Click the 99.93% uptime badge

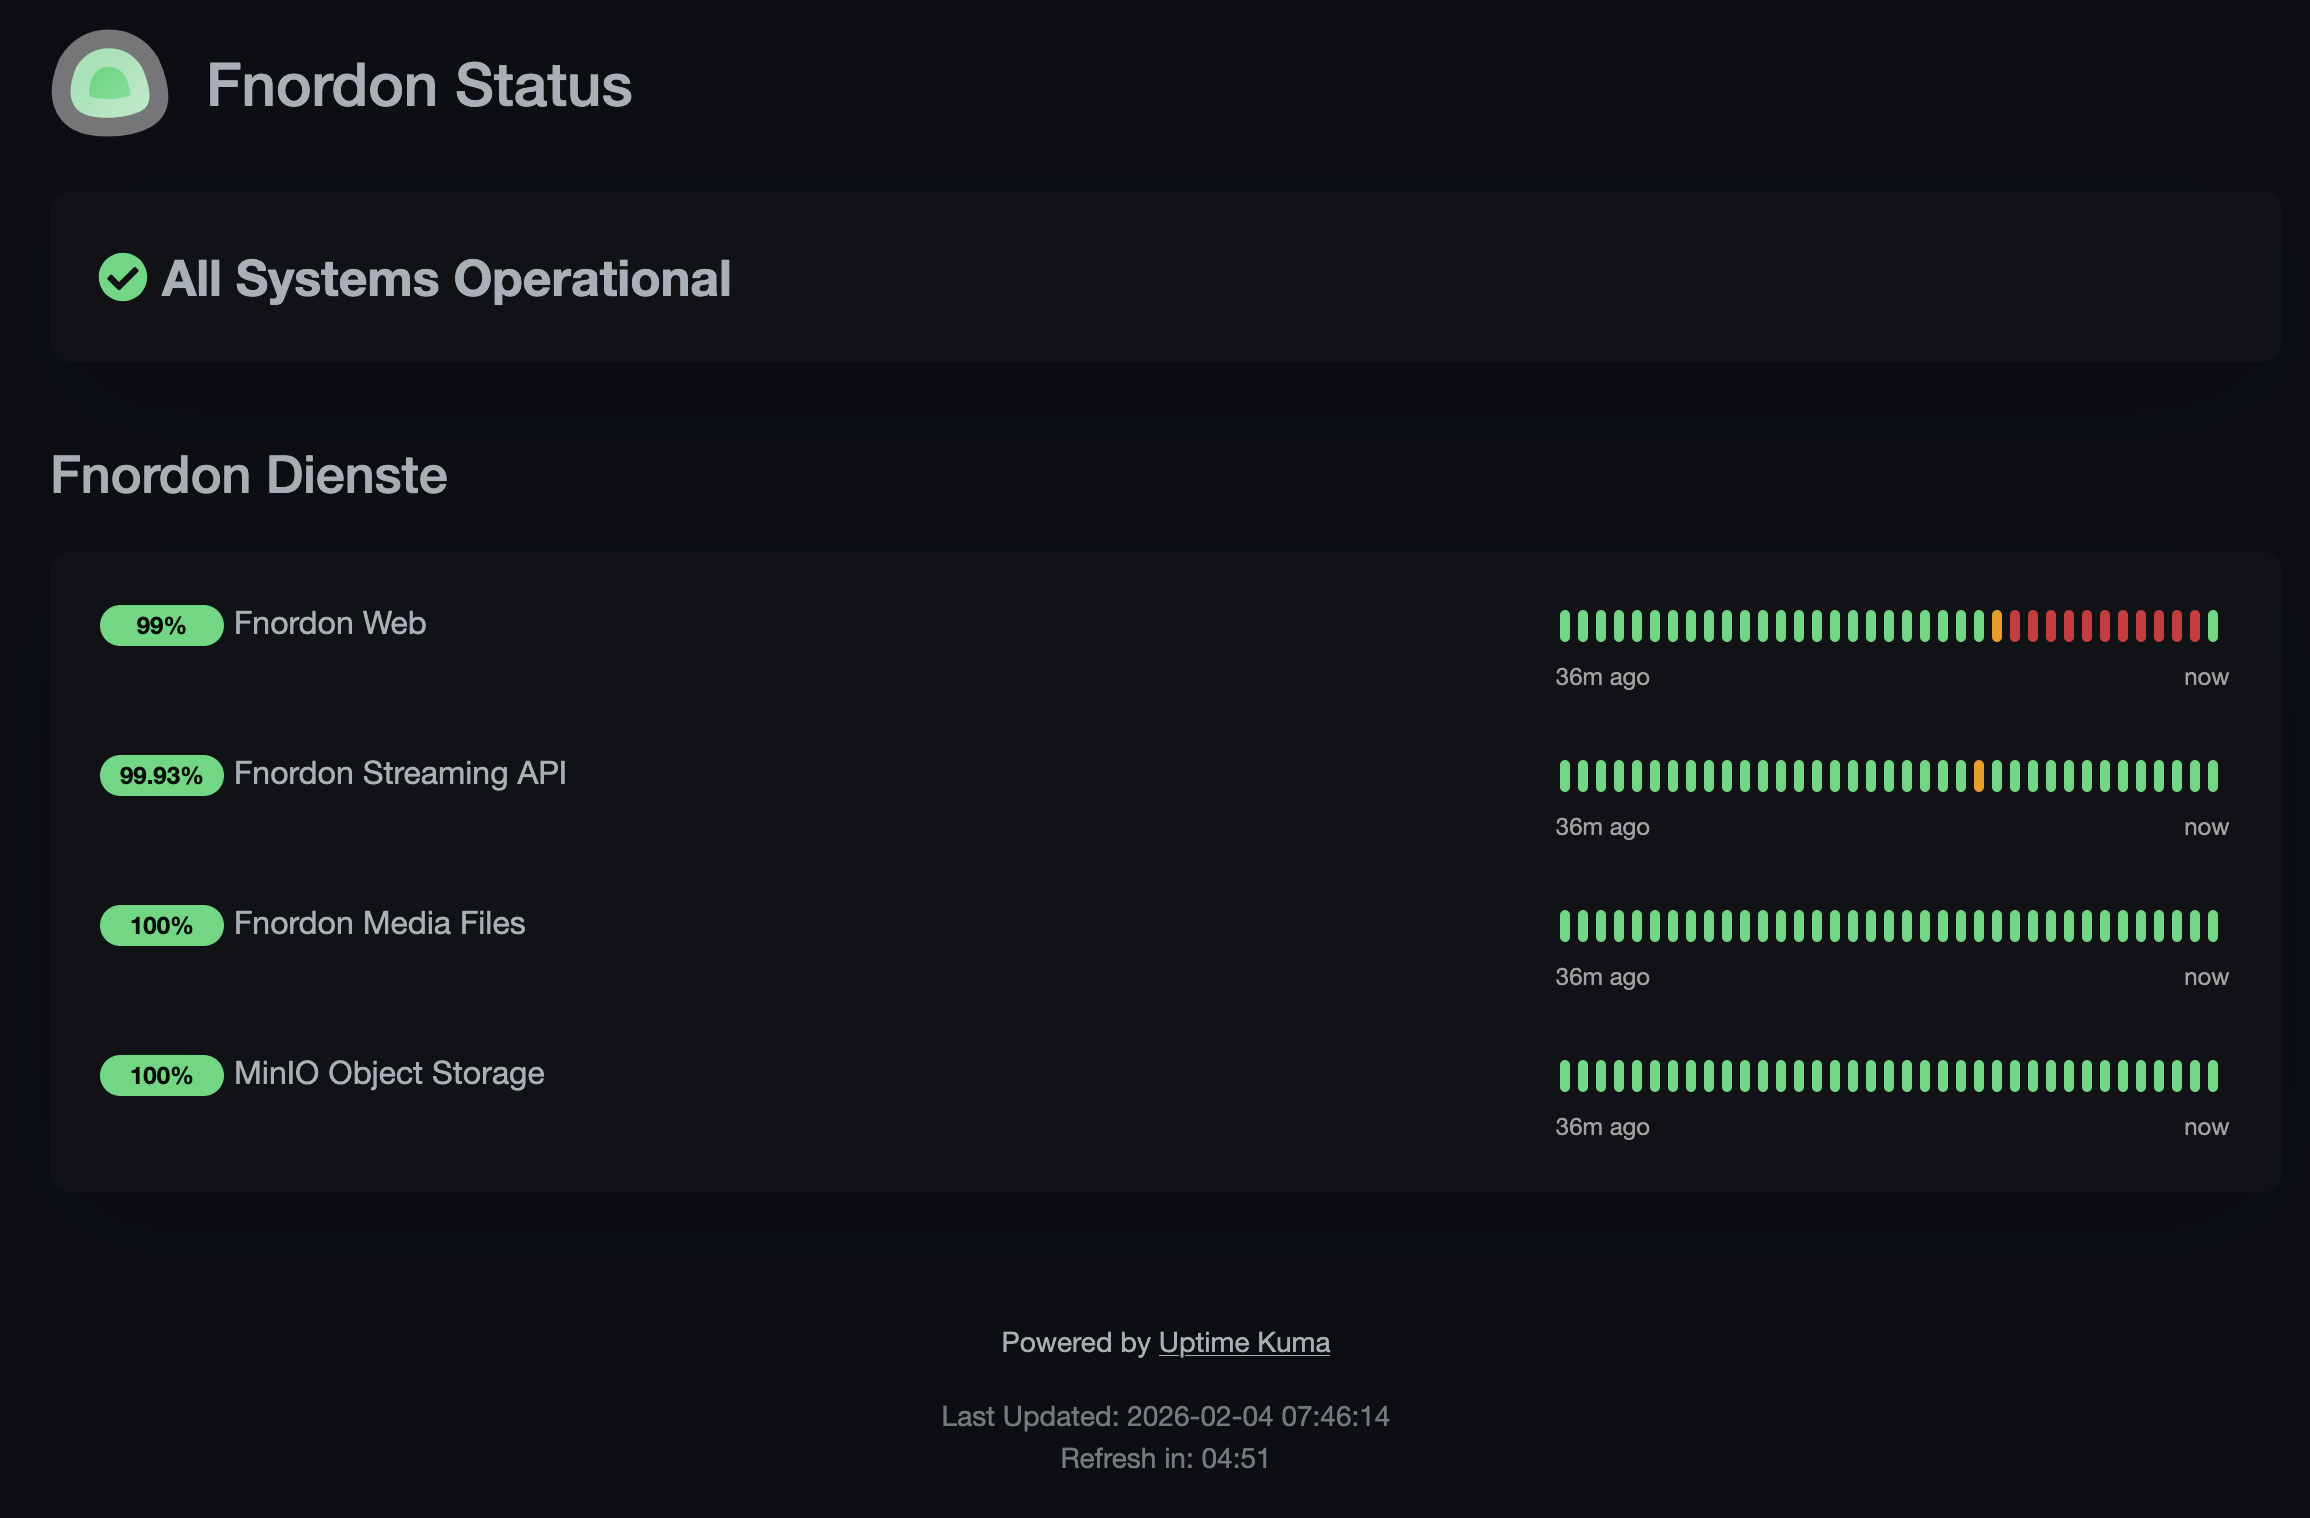[161, 776]
